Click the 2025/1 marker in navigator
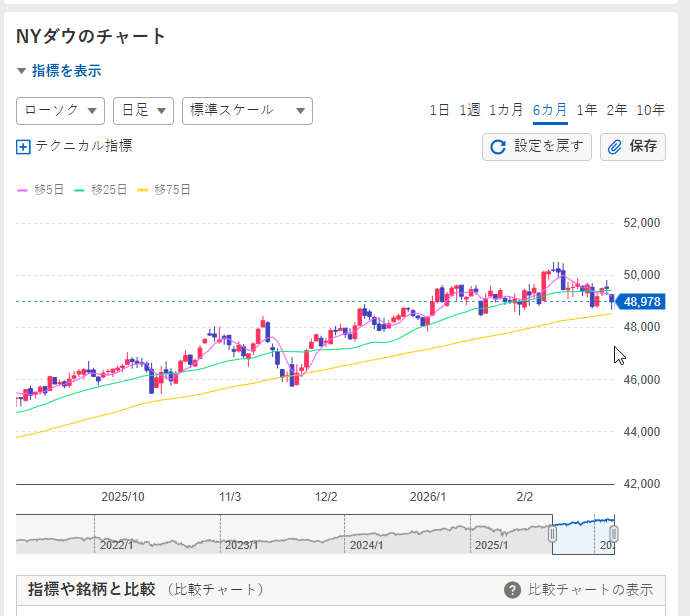This screenshot has width=690, height=616. coord(491,546)
